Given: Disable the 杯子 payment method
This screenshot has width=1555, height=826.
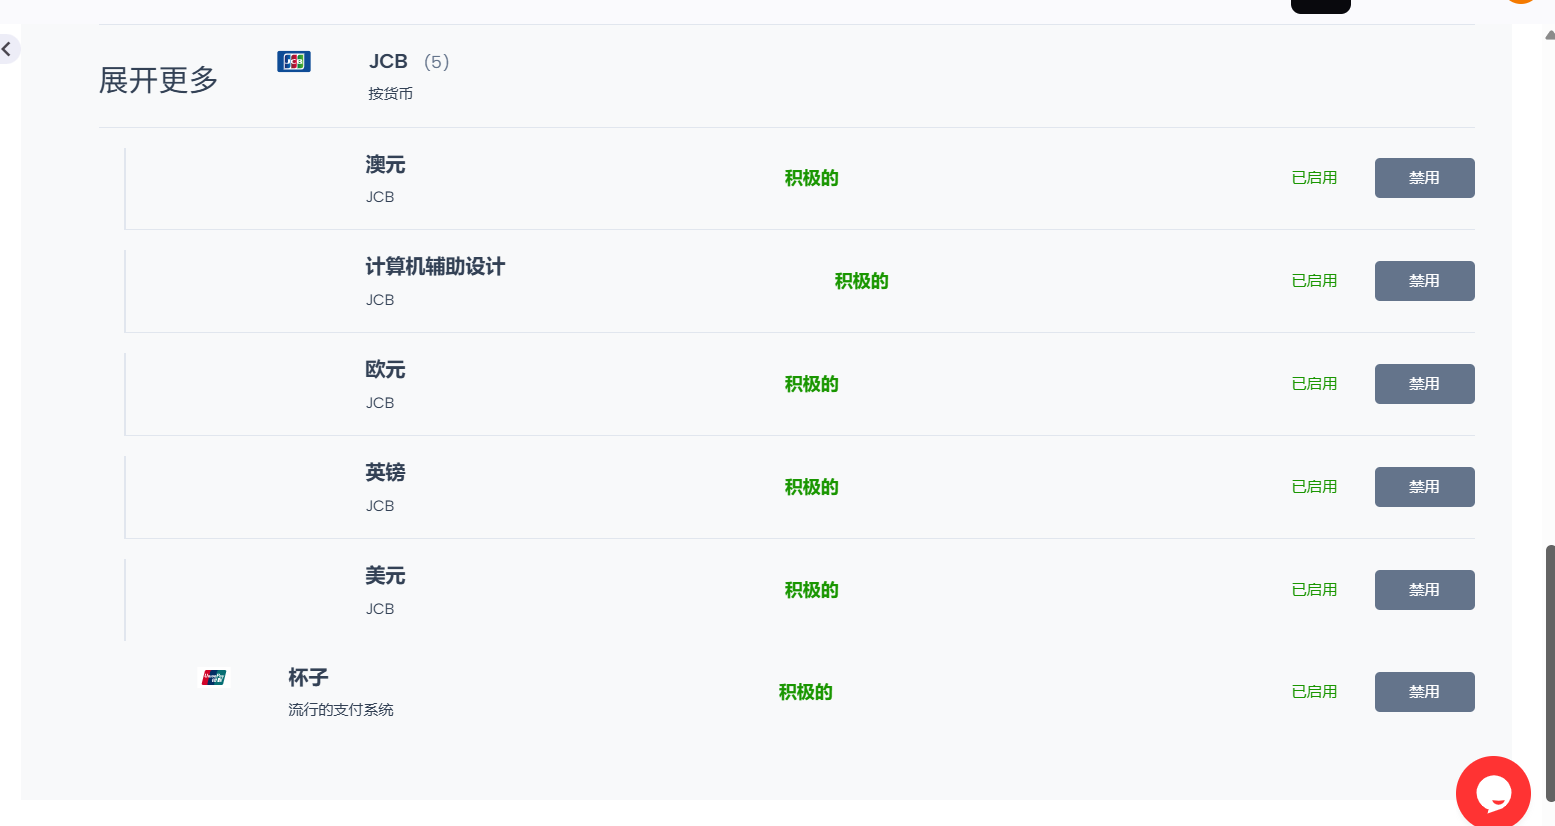Looking at the screenshot, I should [x=1424, y=692].
